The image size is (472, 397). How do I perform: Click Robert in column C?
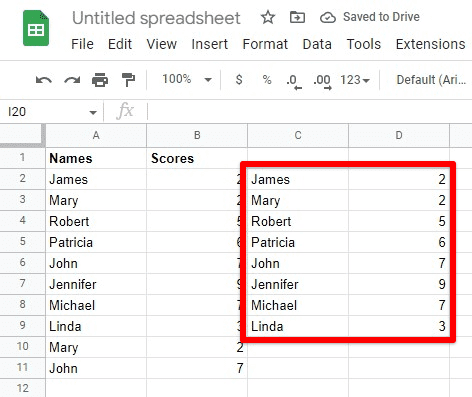(x=298, y=221)
